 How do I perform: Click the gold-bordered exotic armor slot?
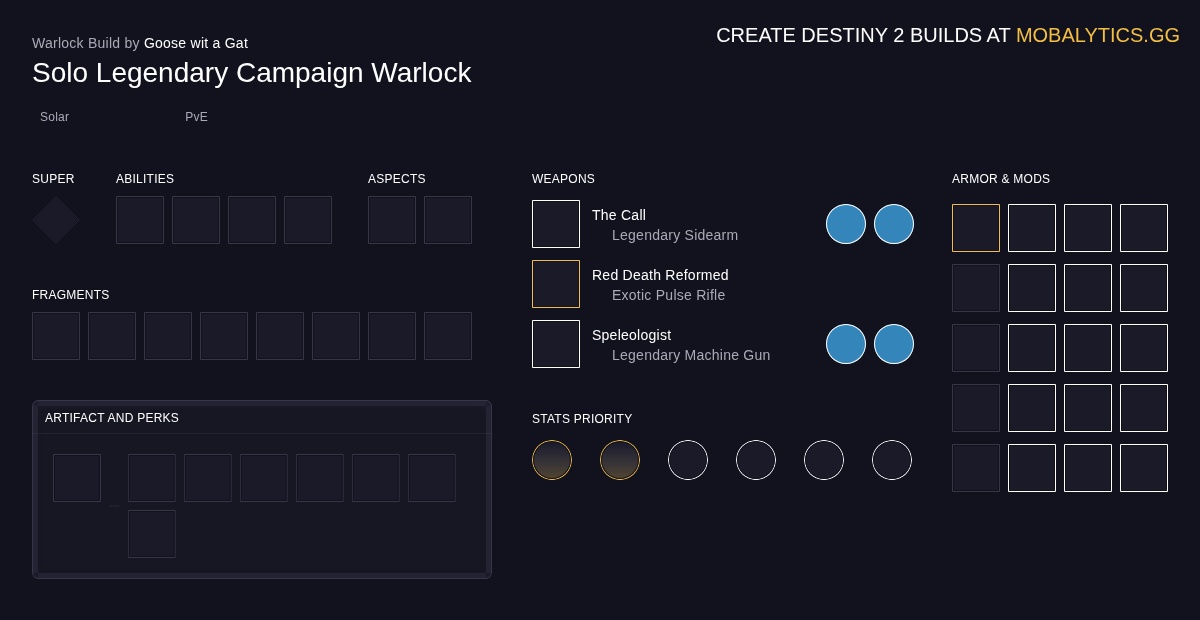pyautogui.click(x=976, y=228)
